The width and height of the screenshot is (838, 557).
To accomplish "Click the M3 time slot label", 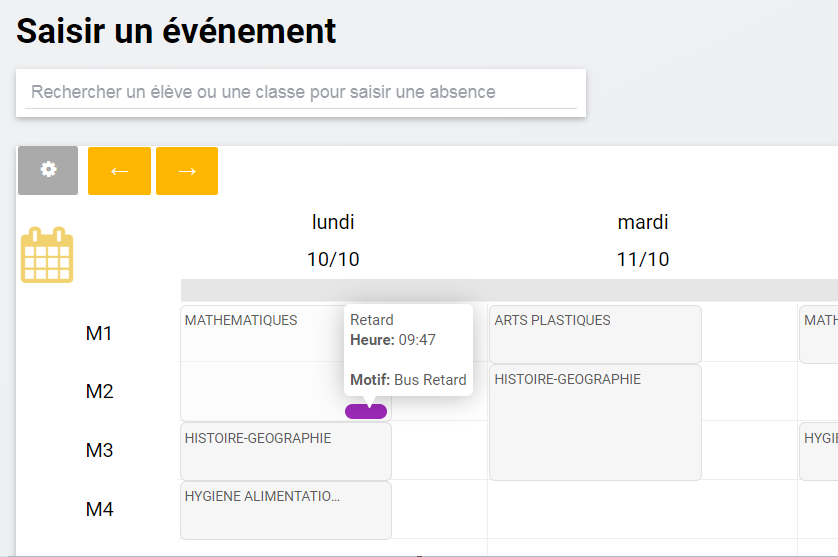I will coord(99,451).
